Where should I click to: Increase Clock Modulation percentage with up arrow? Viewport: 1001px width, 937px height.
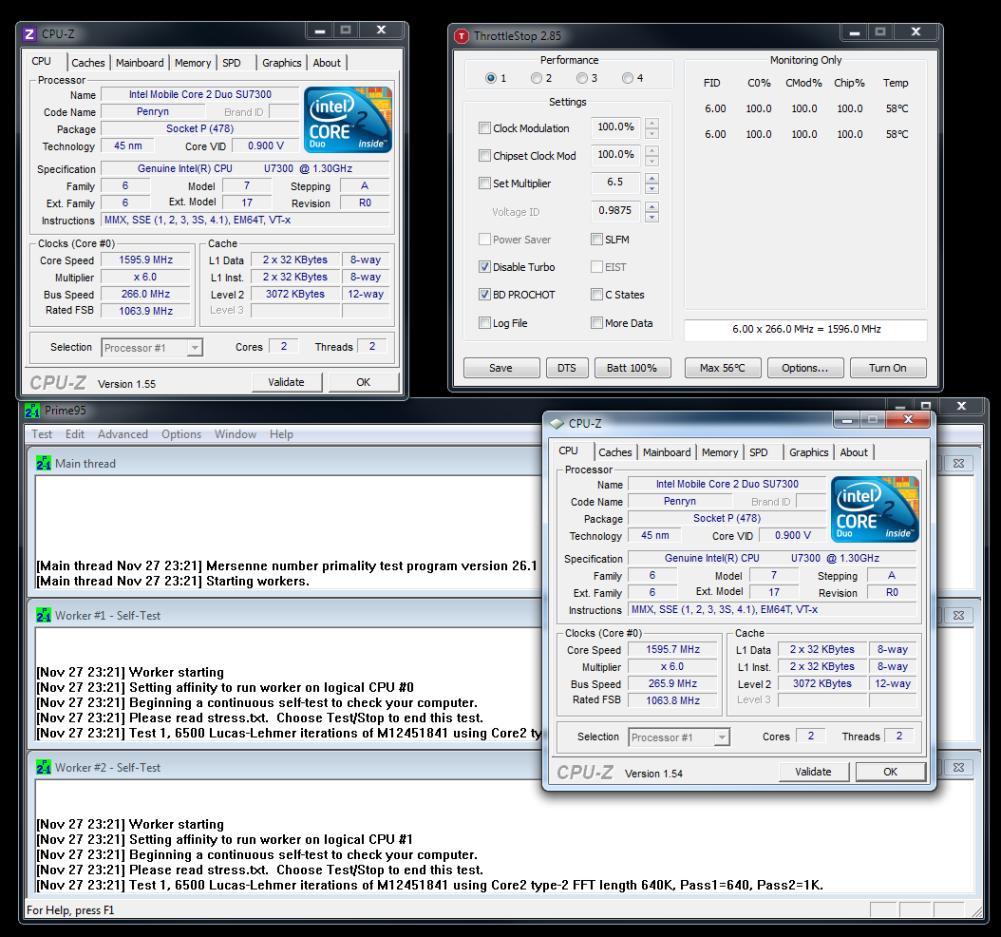point(652,123)
